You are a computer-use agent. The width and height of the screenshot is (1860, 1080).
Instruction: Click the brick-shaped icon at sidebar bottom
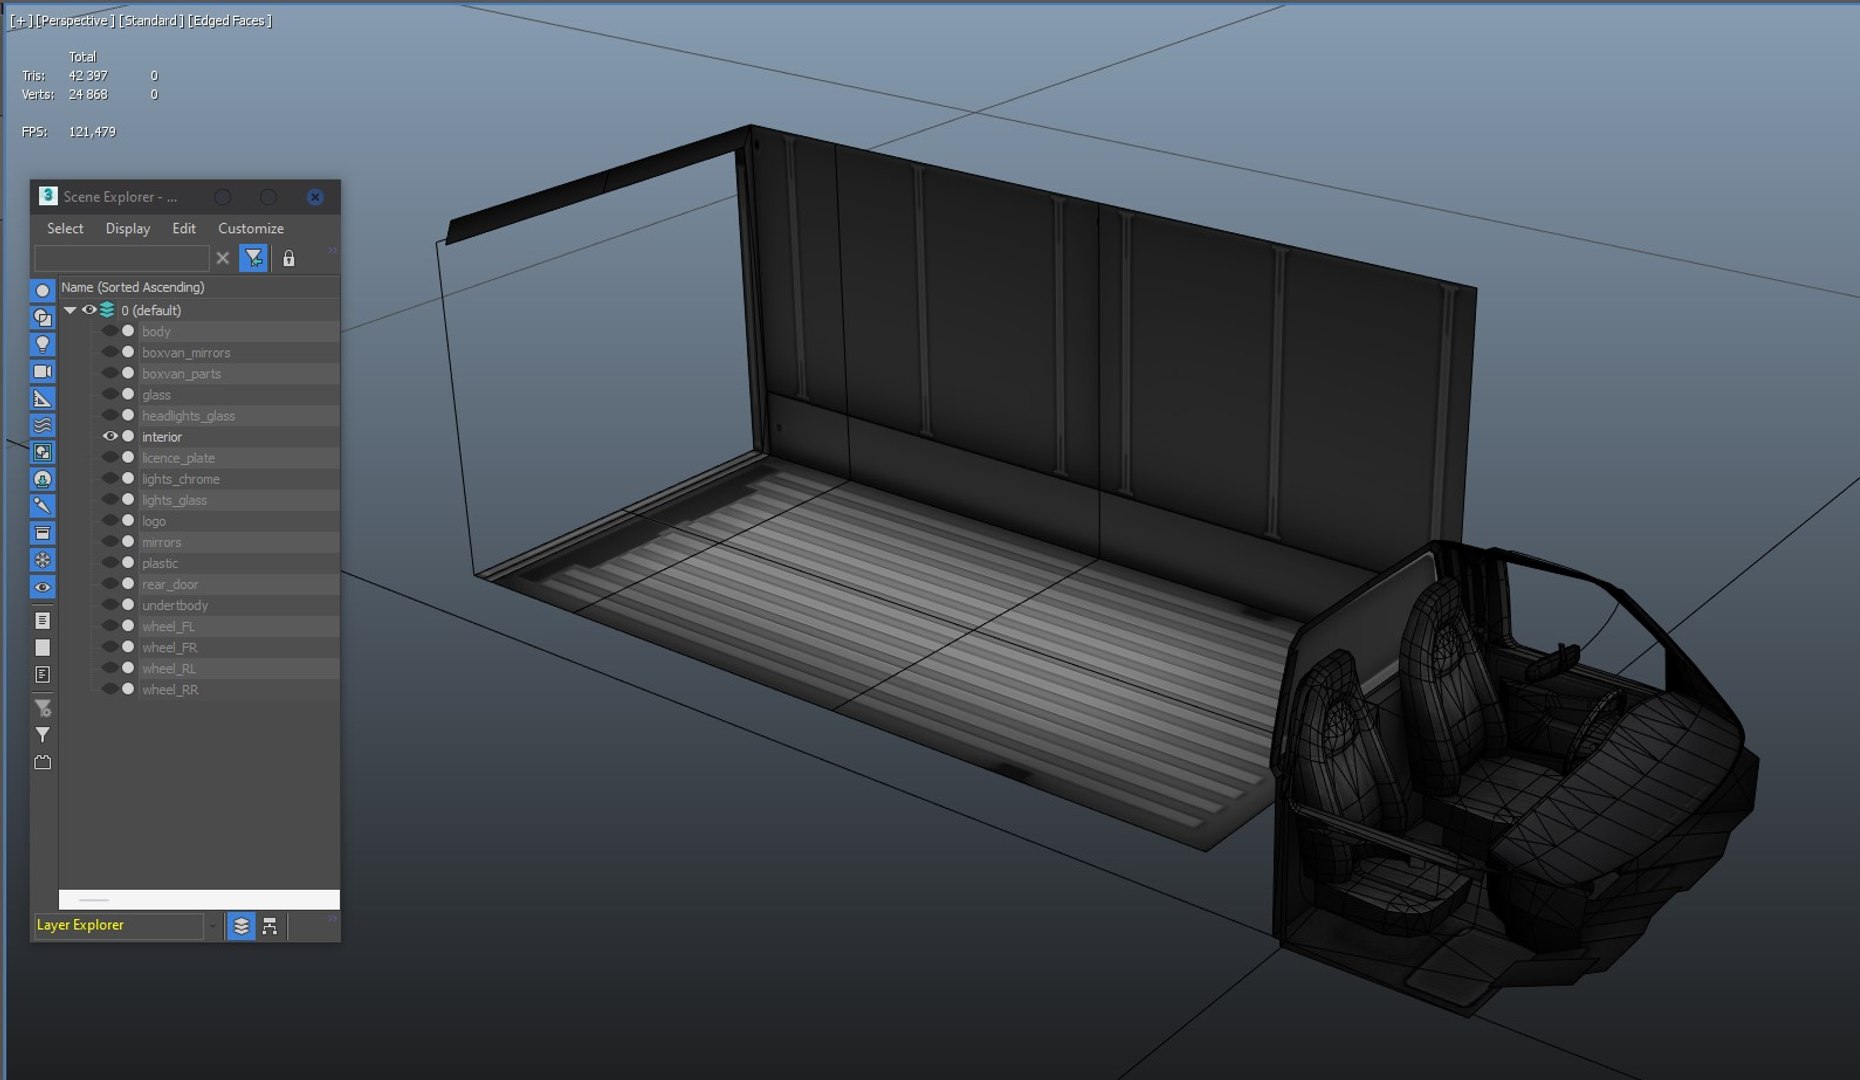[x=42, y=762]
